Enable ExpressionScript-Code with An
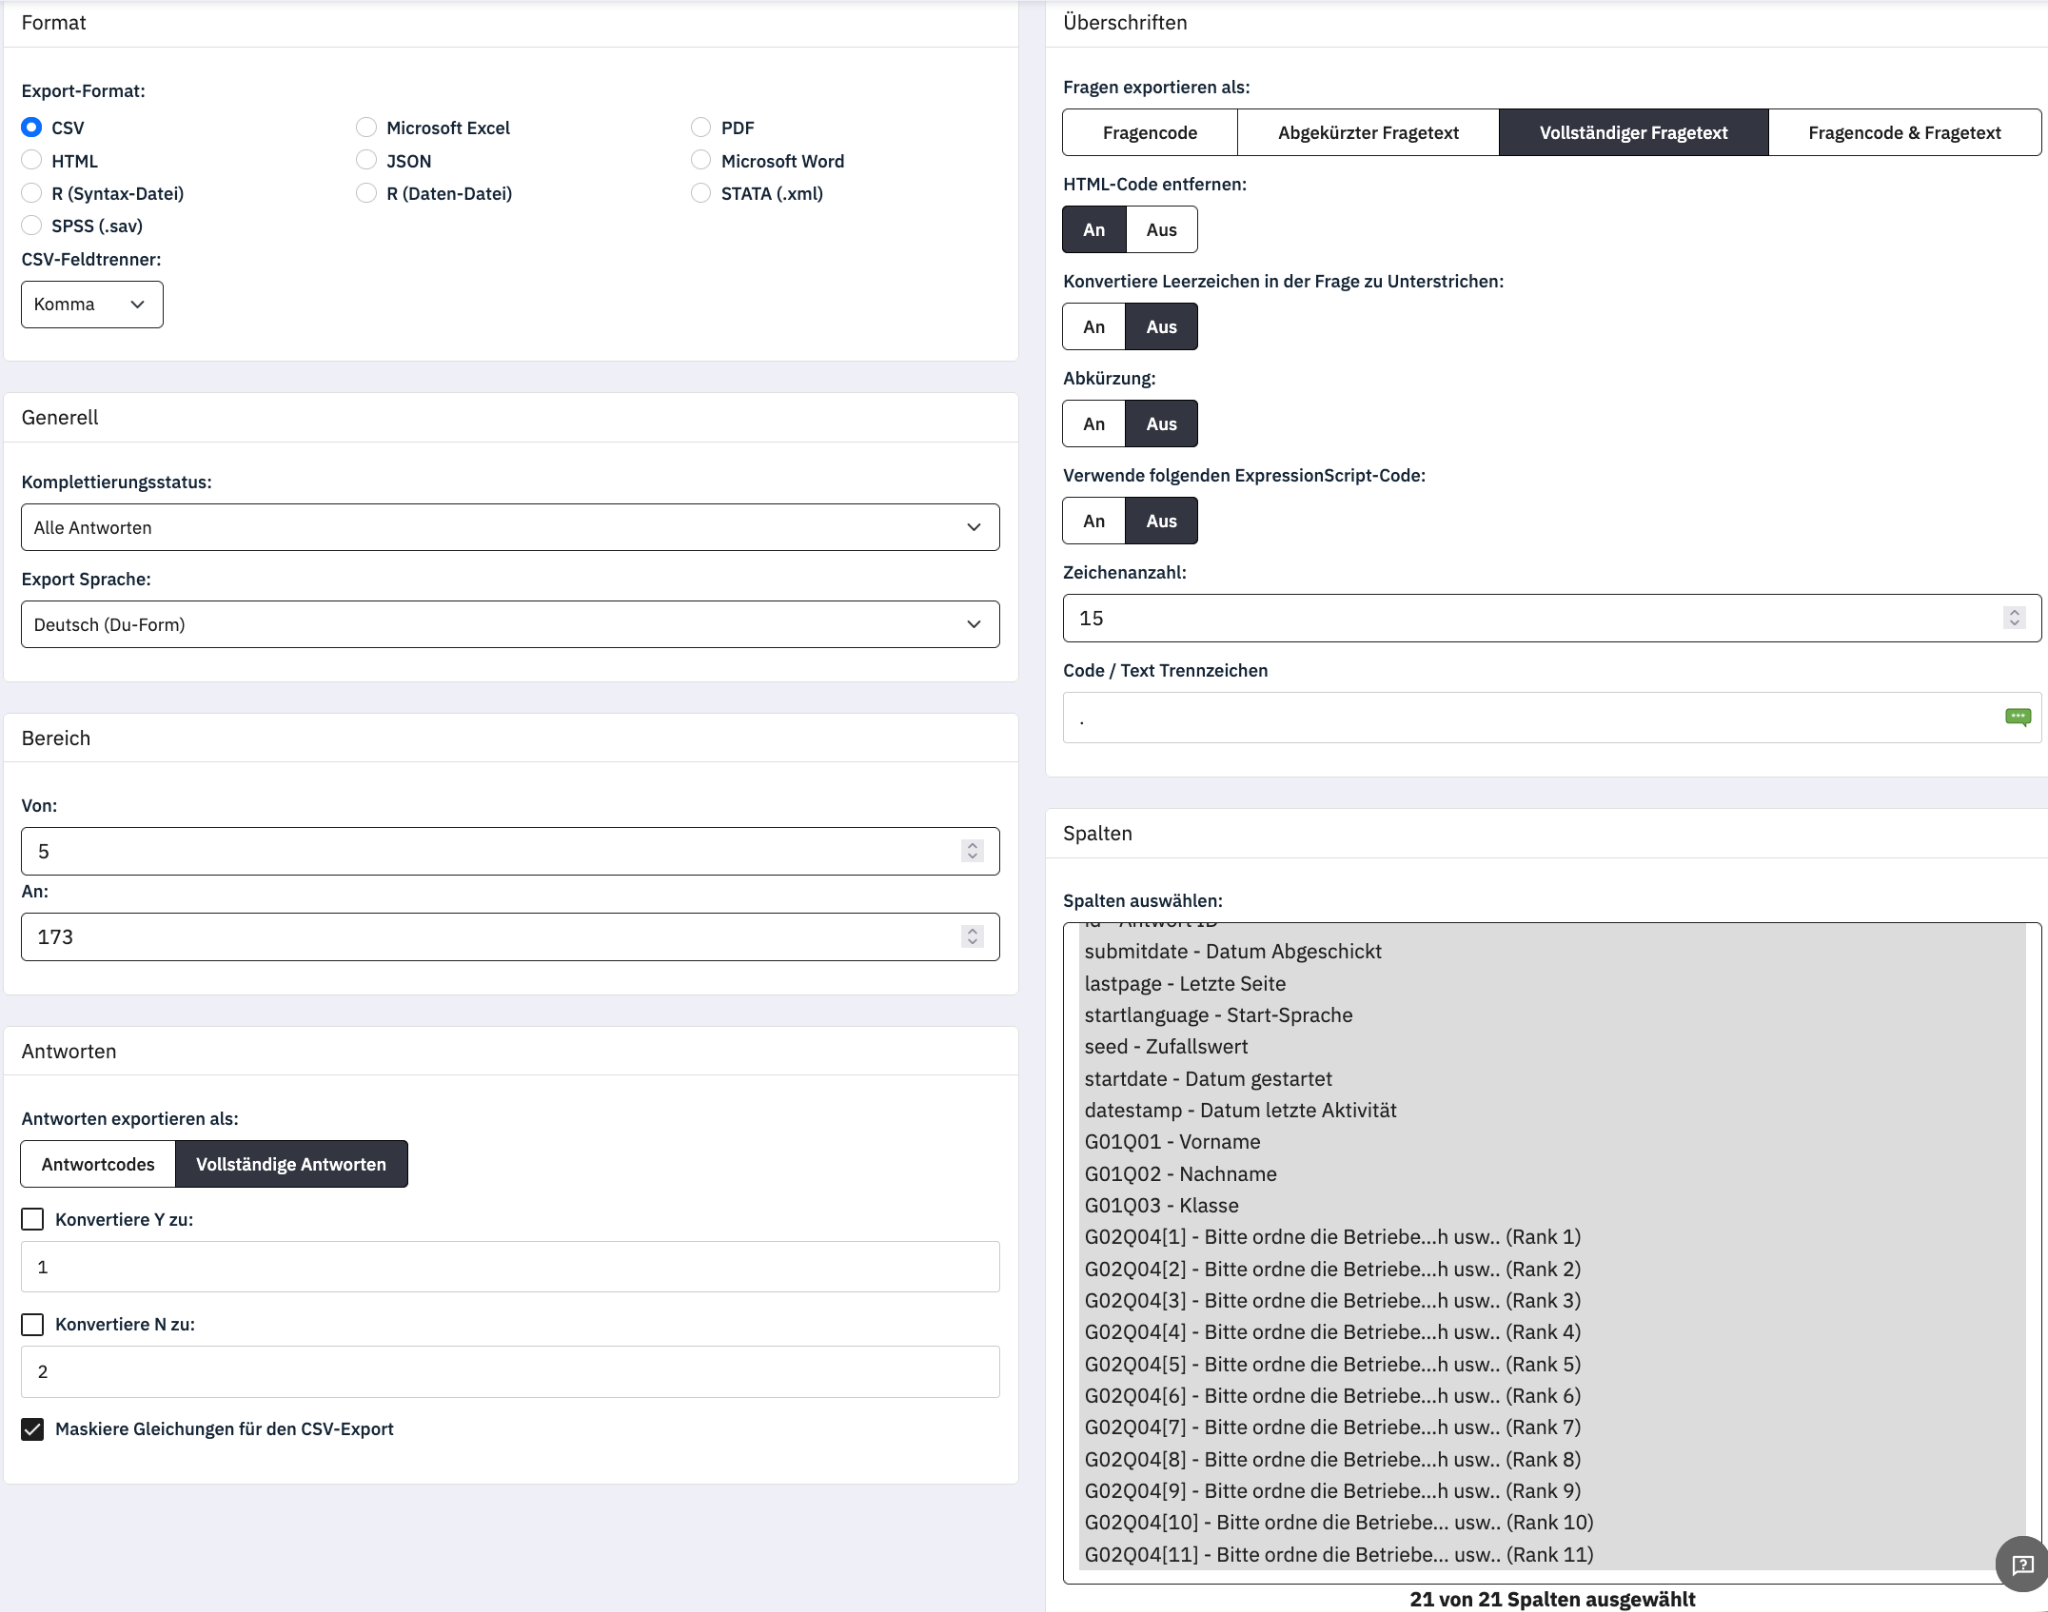The width and height of the screenshot is (2048, 1612). click(1094, 520)
